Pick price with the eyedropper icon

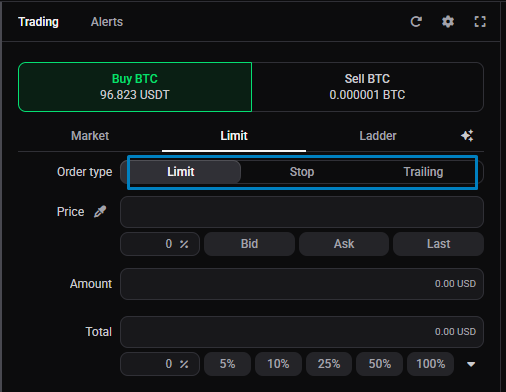click(x=100, y=211)
